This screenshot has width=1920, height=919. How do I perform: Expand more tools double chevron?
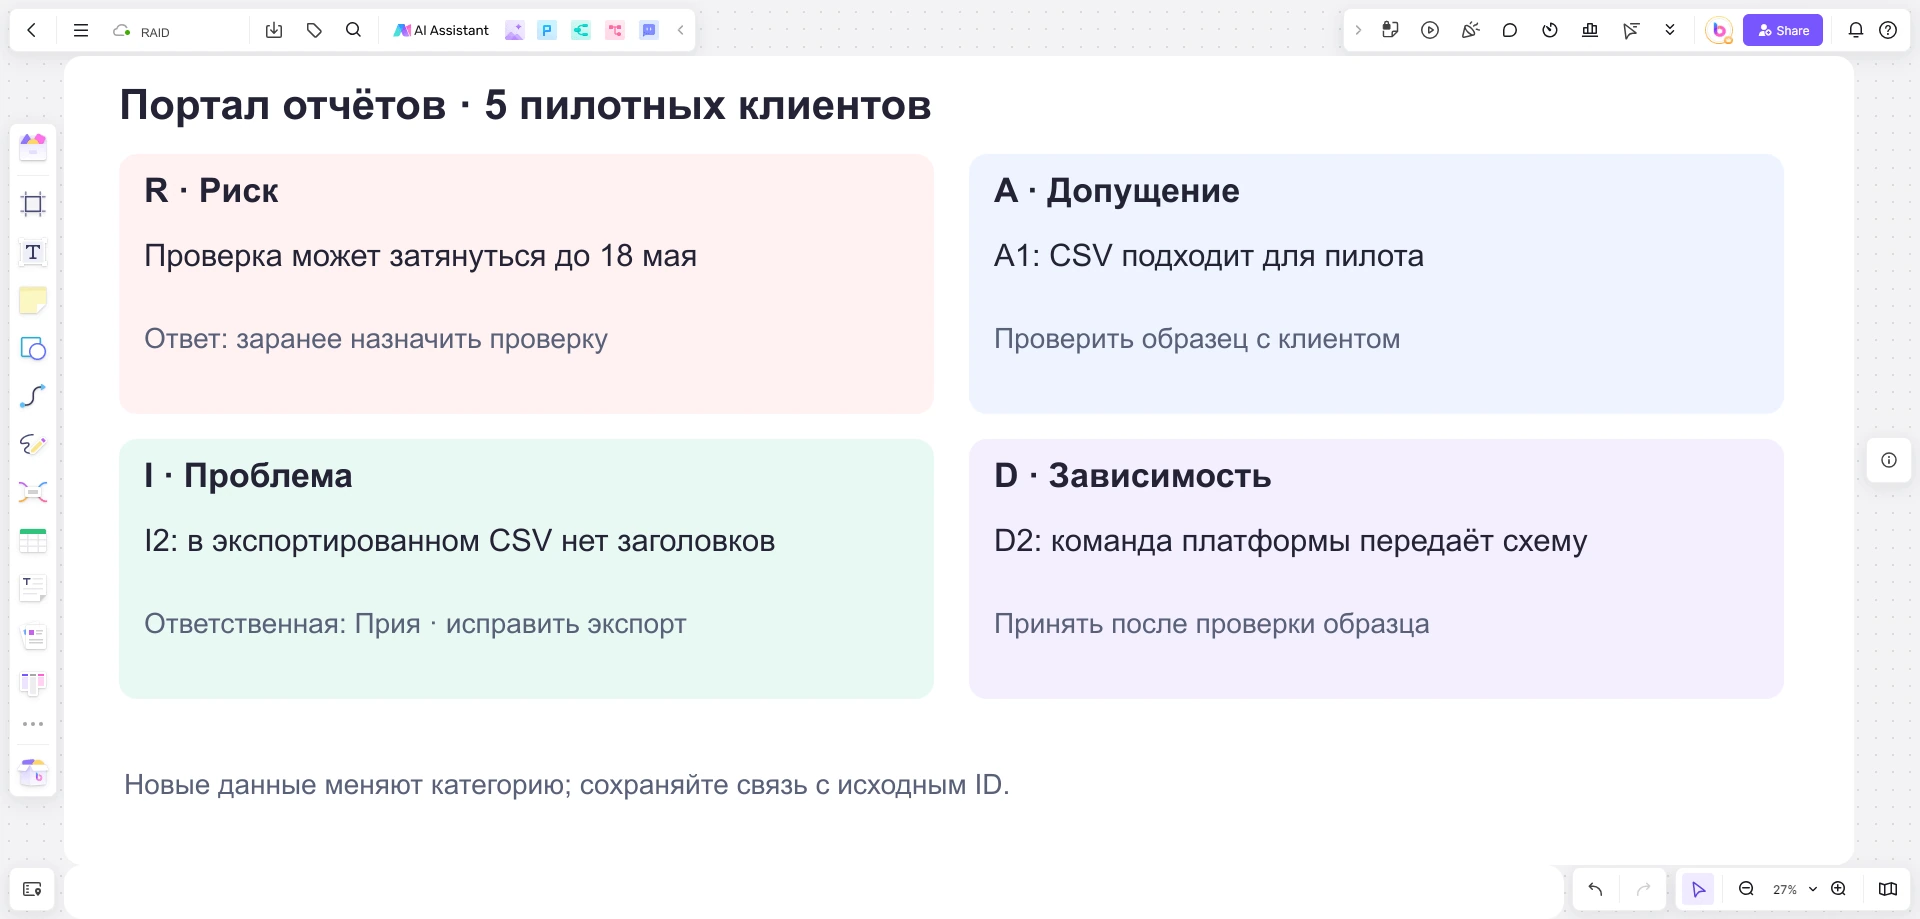tap(1670, 30)
